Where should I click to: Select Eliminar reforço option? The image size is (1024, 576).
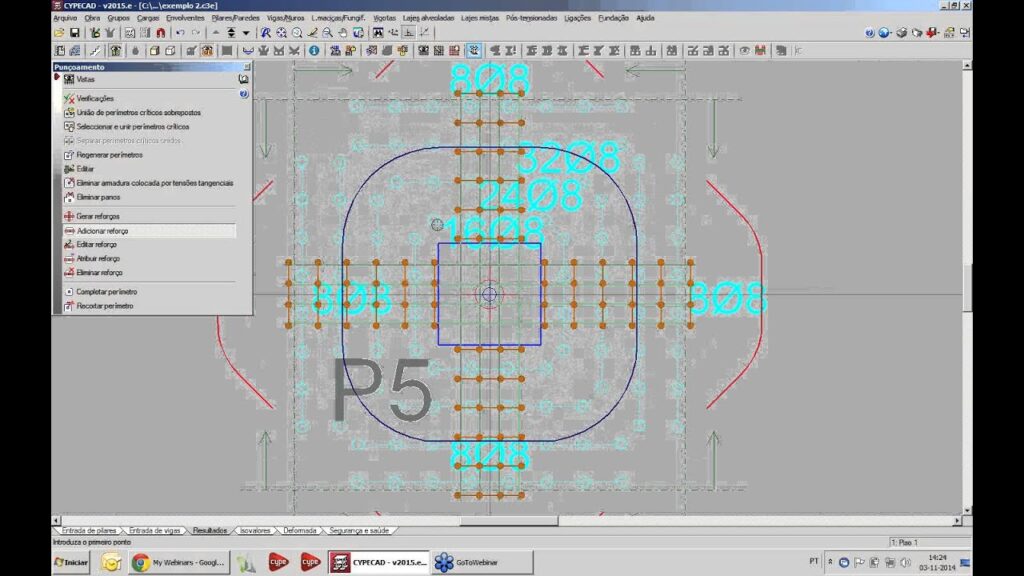(99, 272)
